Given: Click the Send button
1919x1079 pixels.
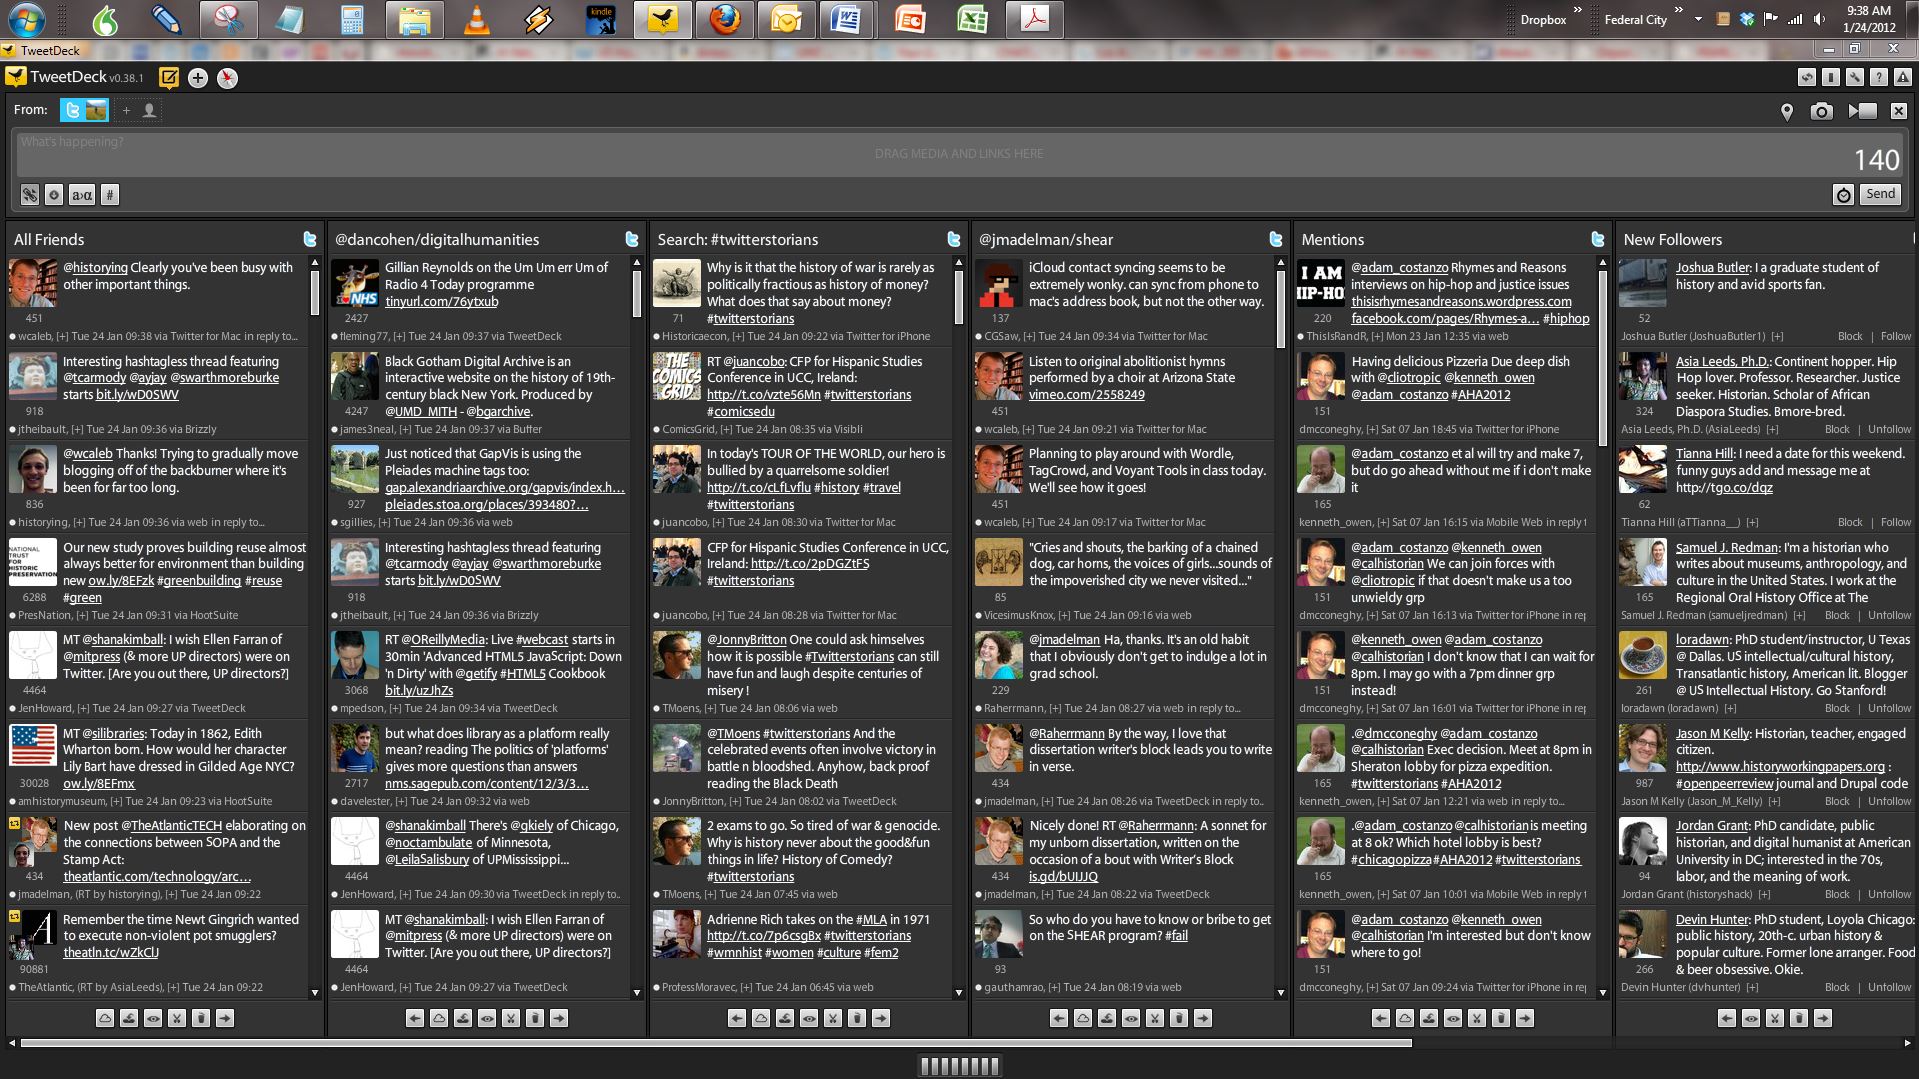Looking at the screenshot, I should 1880,194.
